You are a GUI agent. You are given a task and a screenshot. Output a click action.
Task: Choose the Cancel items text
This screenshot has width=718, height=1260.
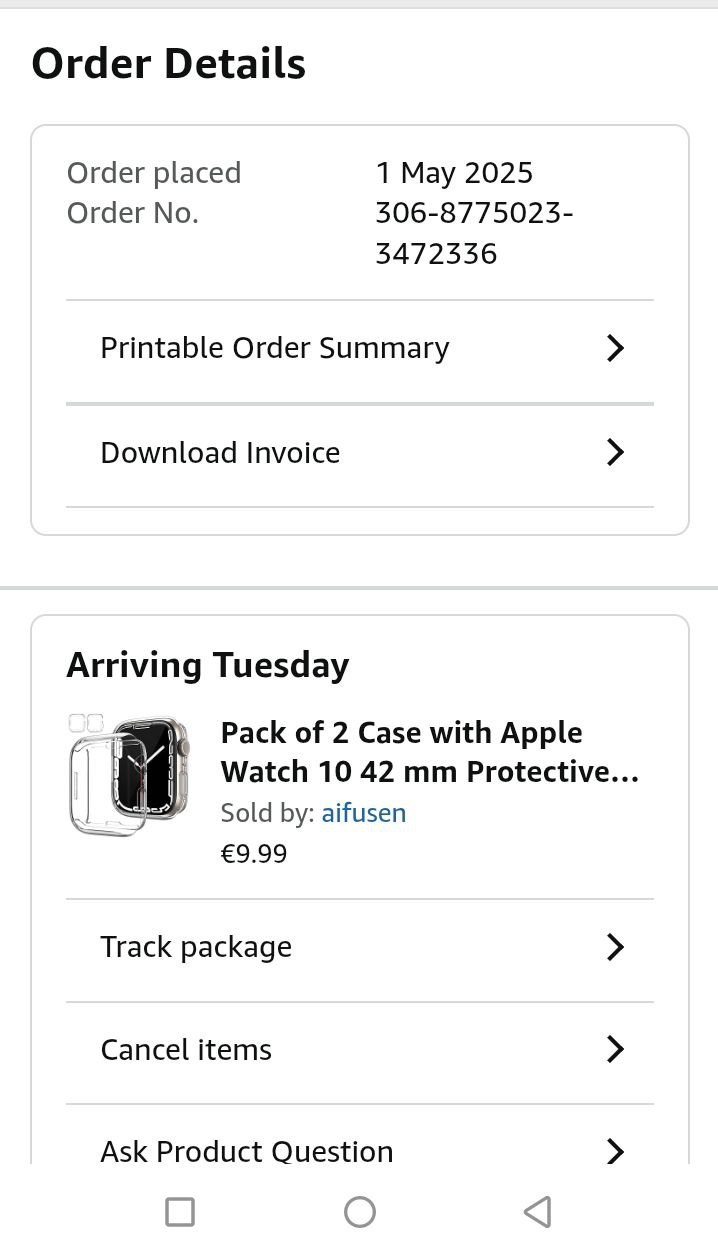coord(186,1050)
